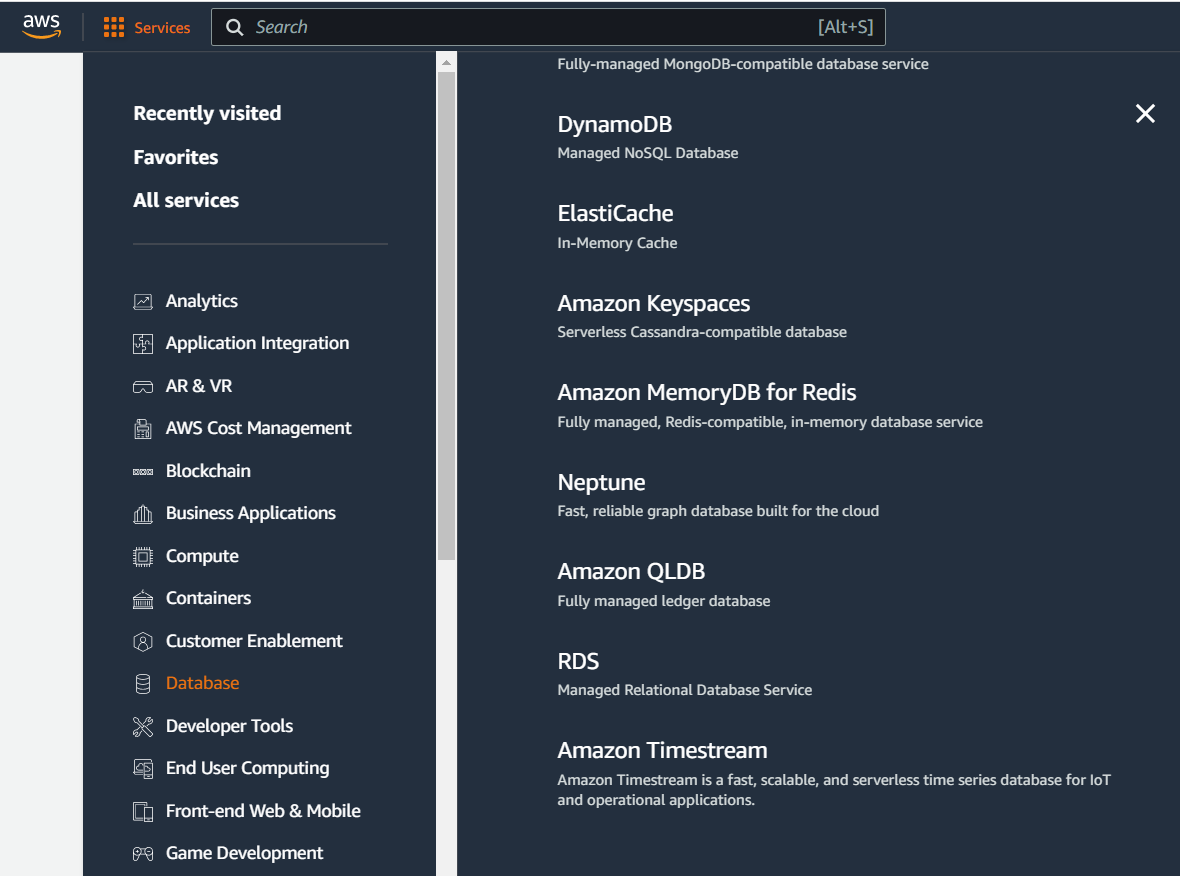Click the Database cylinder icon
The image size is (1180, 876).
143,684
